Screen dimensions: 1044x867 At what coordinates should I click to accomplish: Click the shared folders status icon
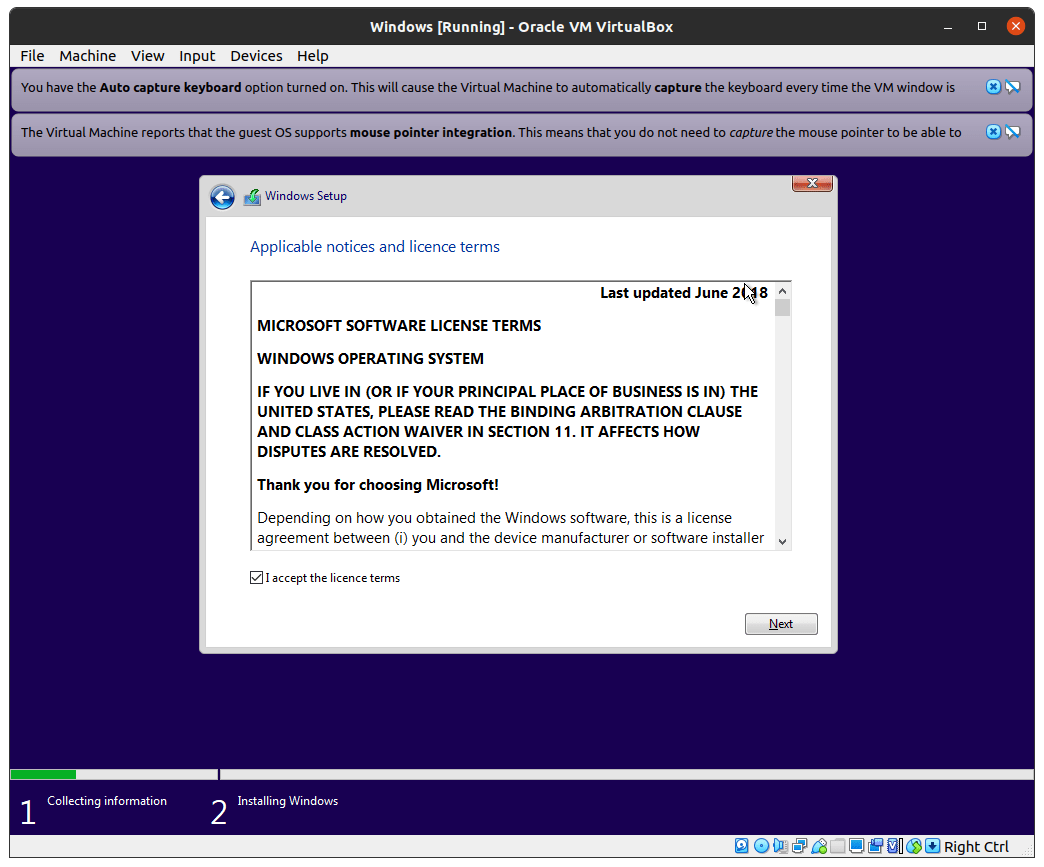point(838,846)
